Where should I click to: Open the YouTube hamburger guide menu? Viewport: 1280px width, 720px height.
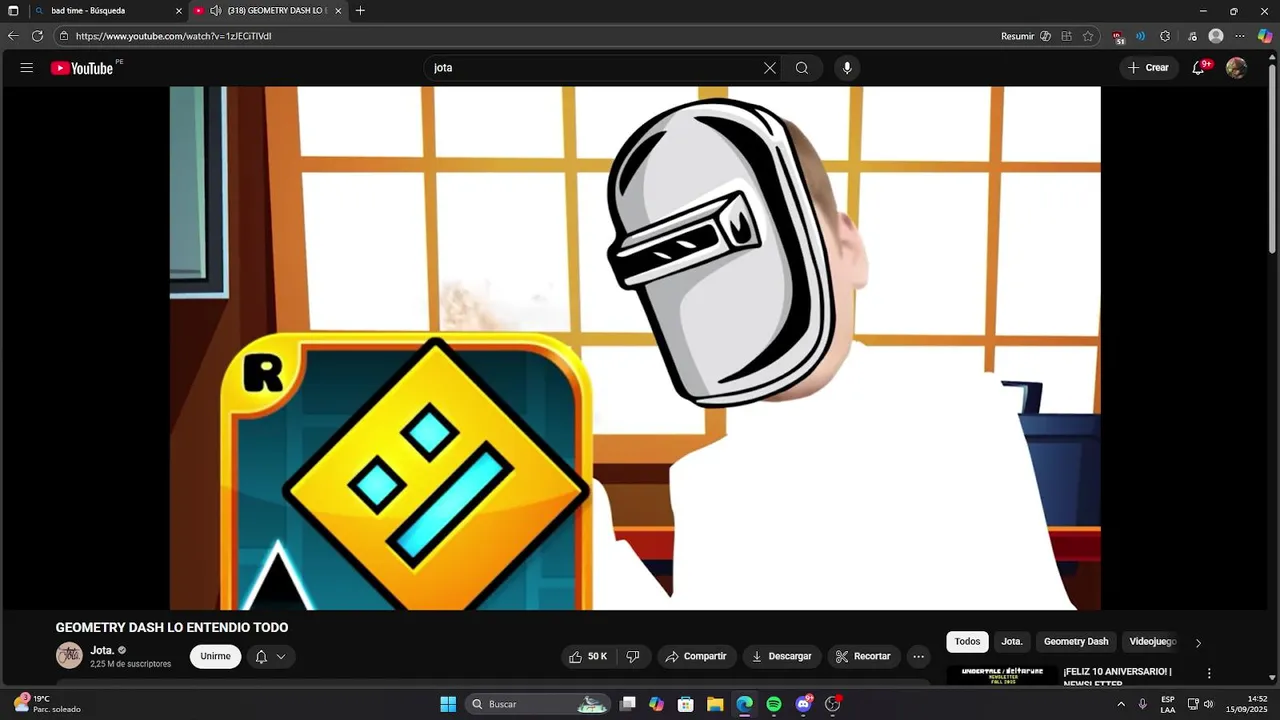coord(27,68)
